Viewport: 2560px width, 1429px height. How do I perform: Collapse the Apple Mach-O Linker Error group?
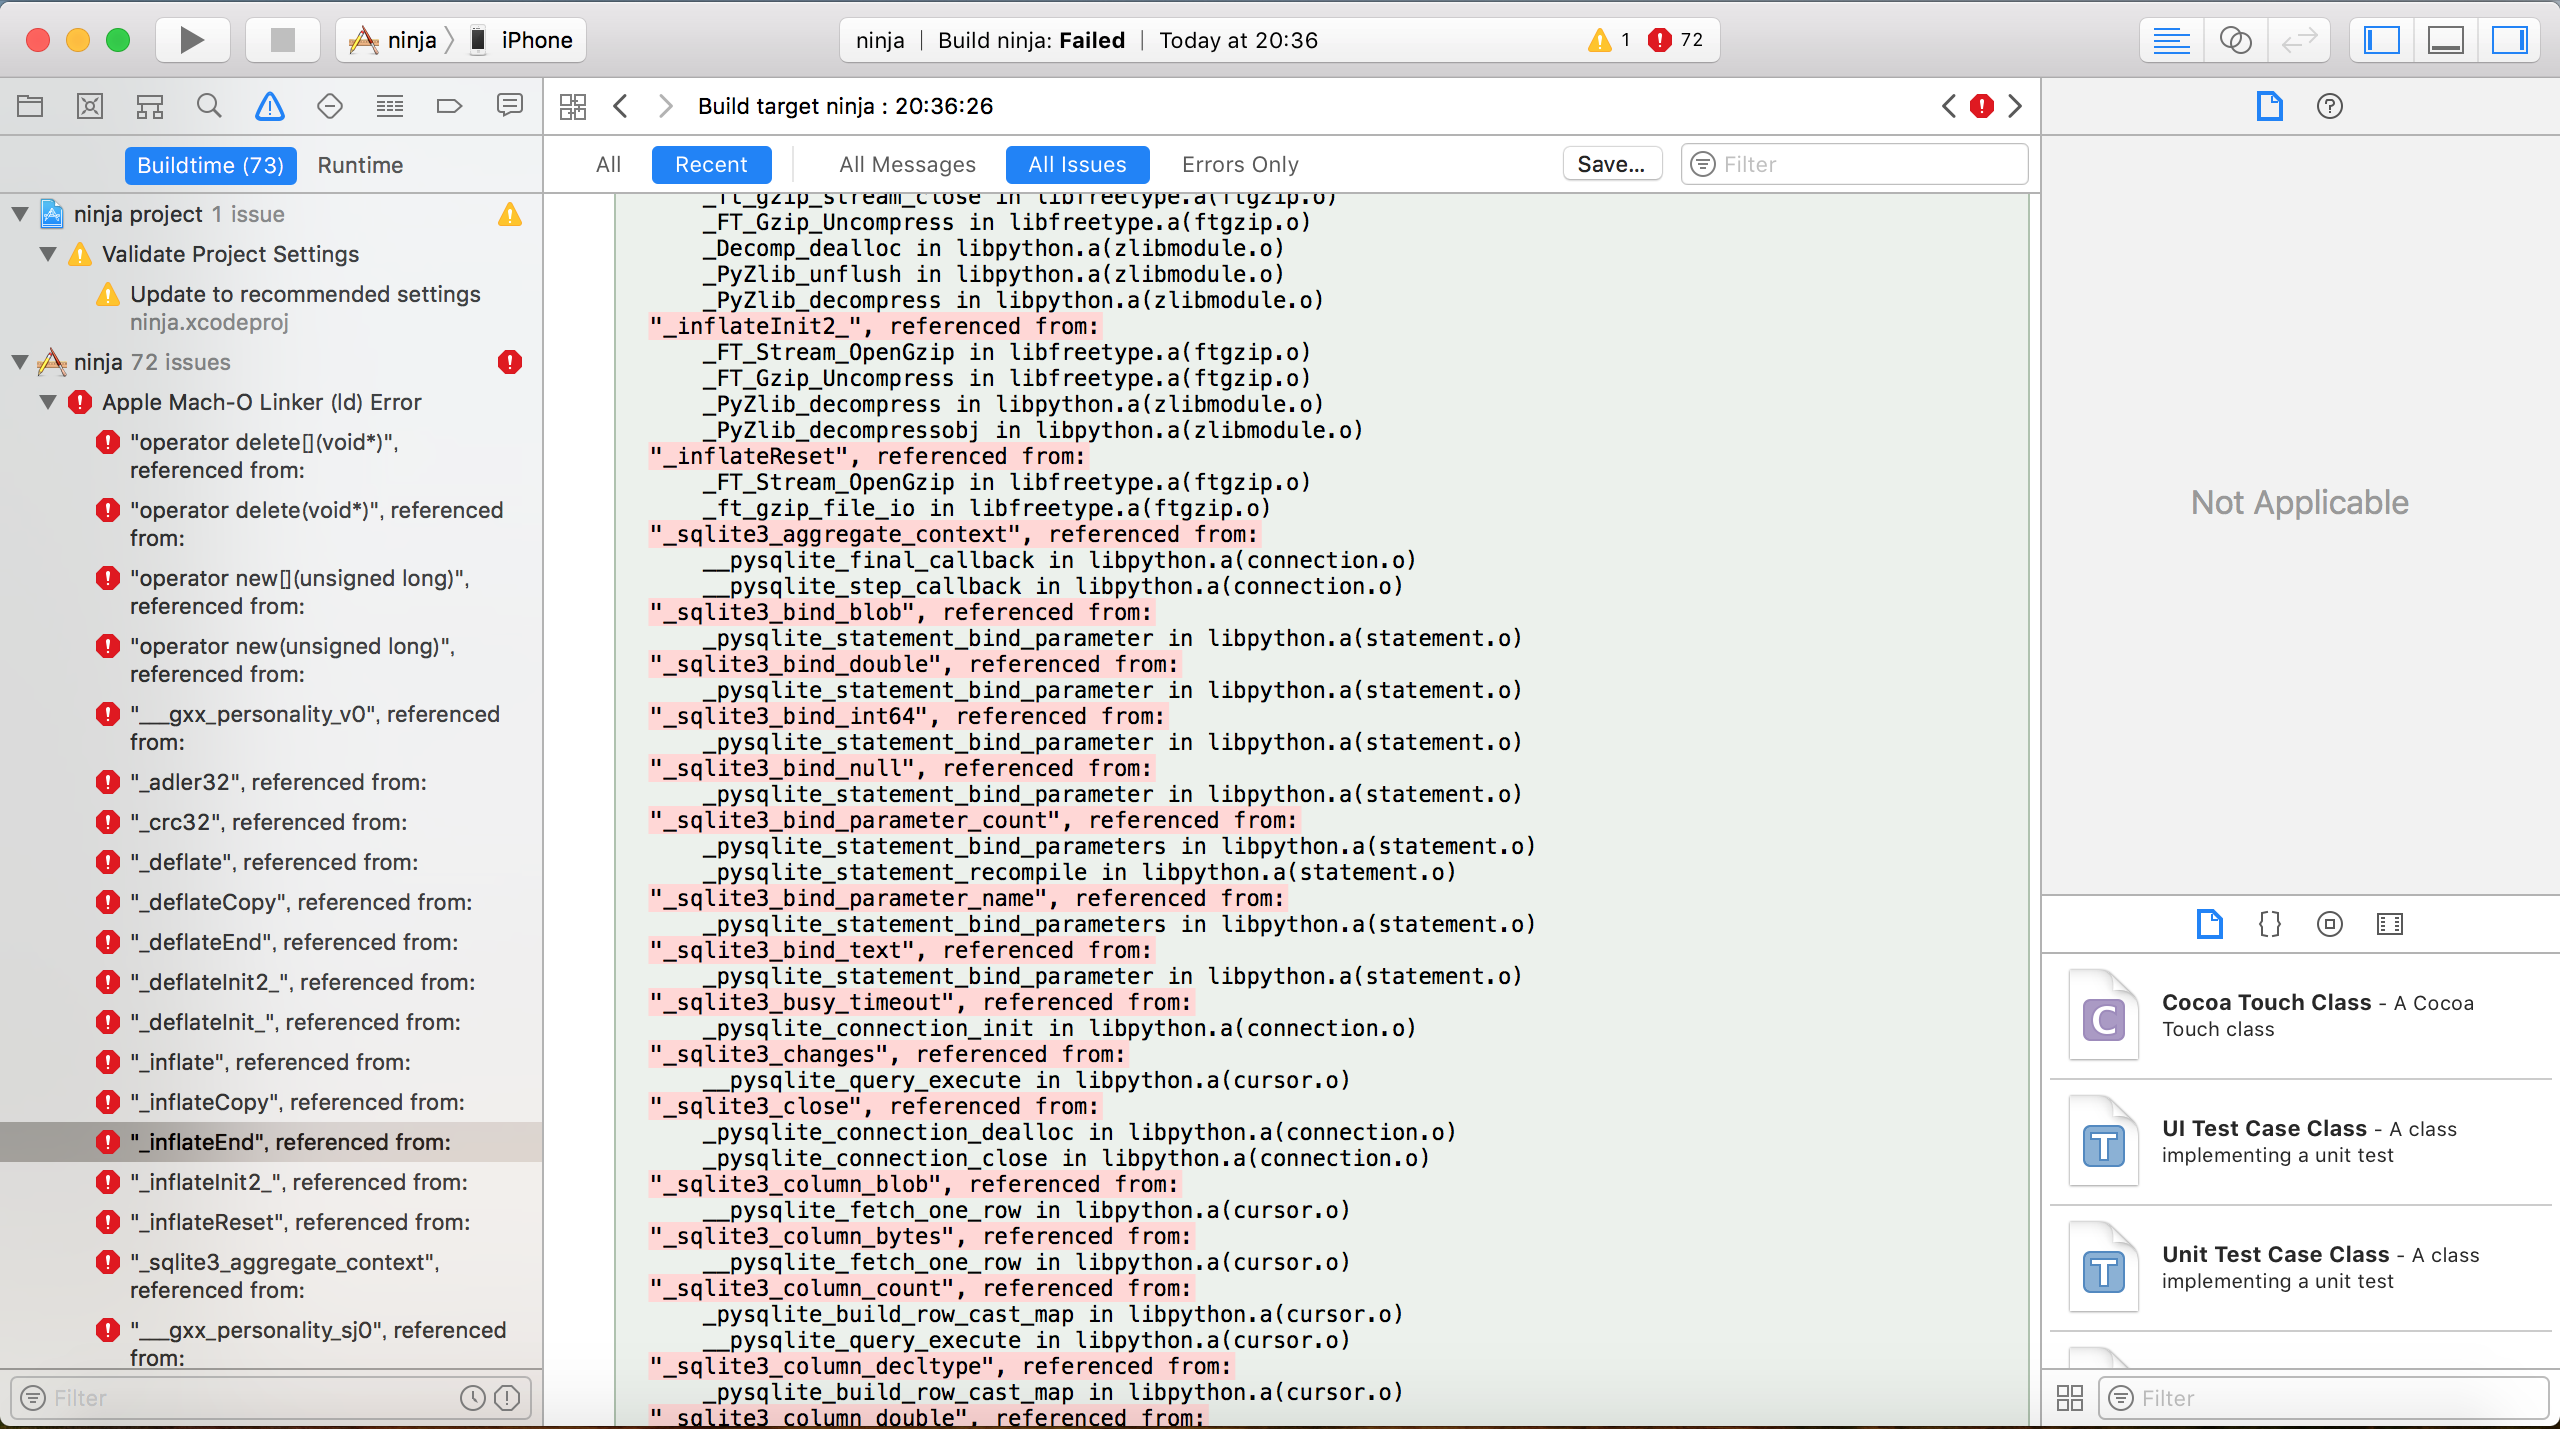pyautogui.click(x=47, y=402)
